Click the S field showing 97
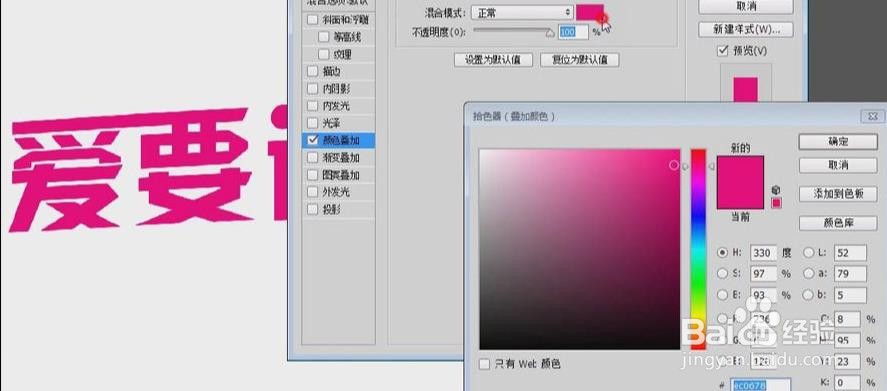 [763, 274]
